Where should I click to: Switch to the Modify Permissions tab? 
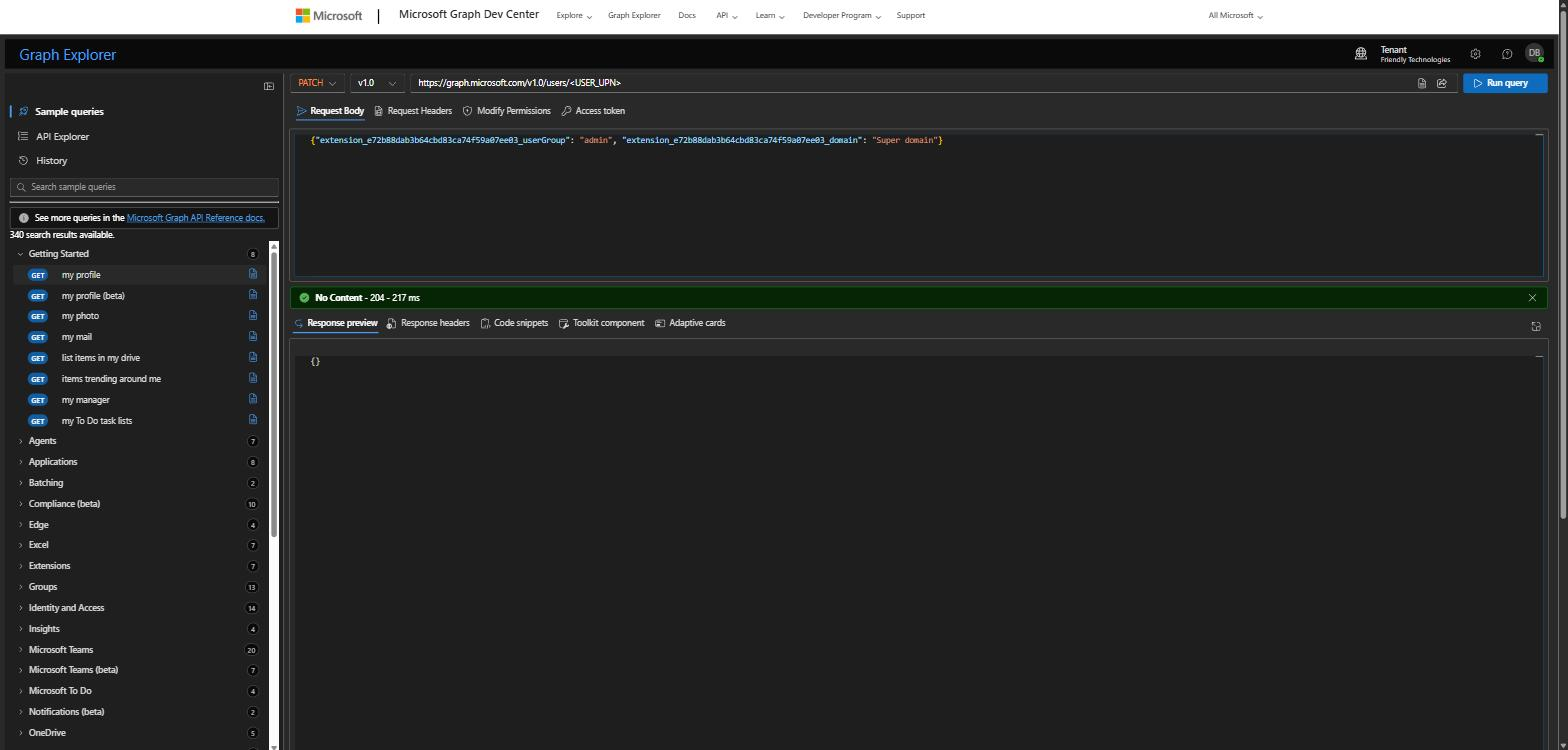[x=507, y=111]
